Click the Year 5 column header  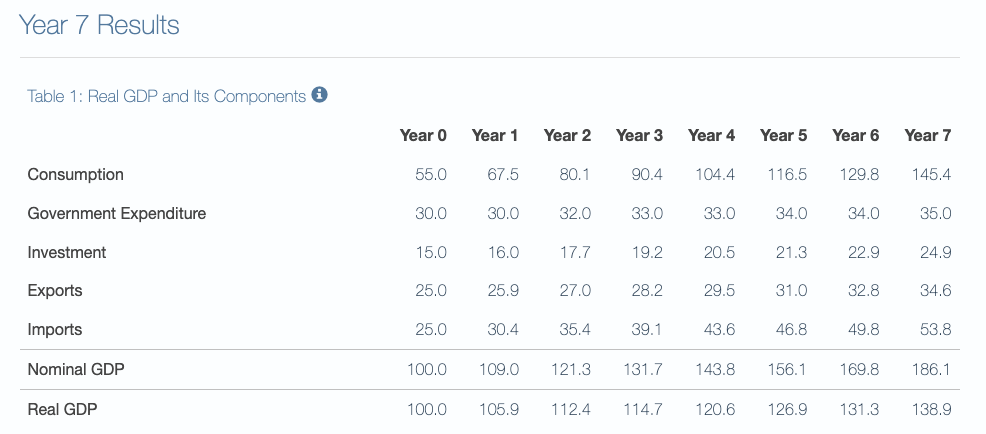pyautogui.click(x=783, y=135)
